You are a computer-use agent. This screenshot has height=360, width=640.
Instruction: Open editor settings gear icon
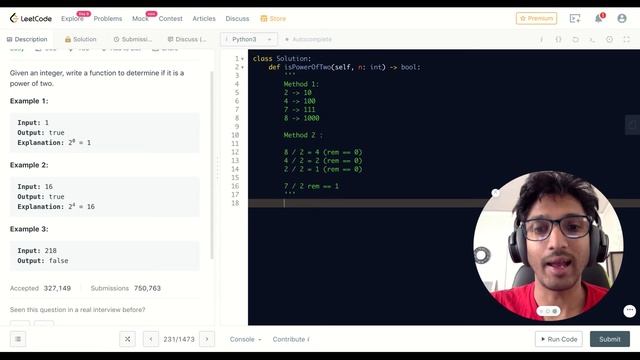click(609, 39)
